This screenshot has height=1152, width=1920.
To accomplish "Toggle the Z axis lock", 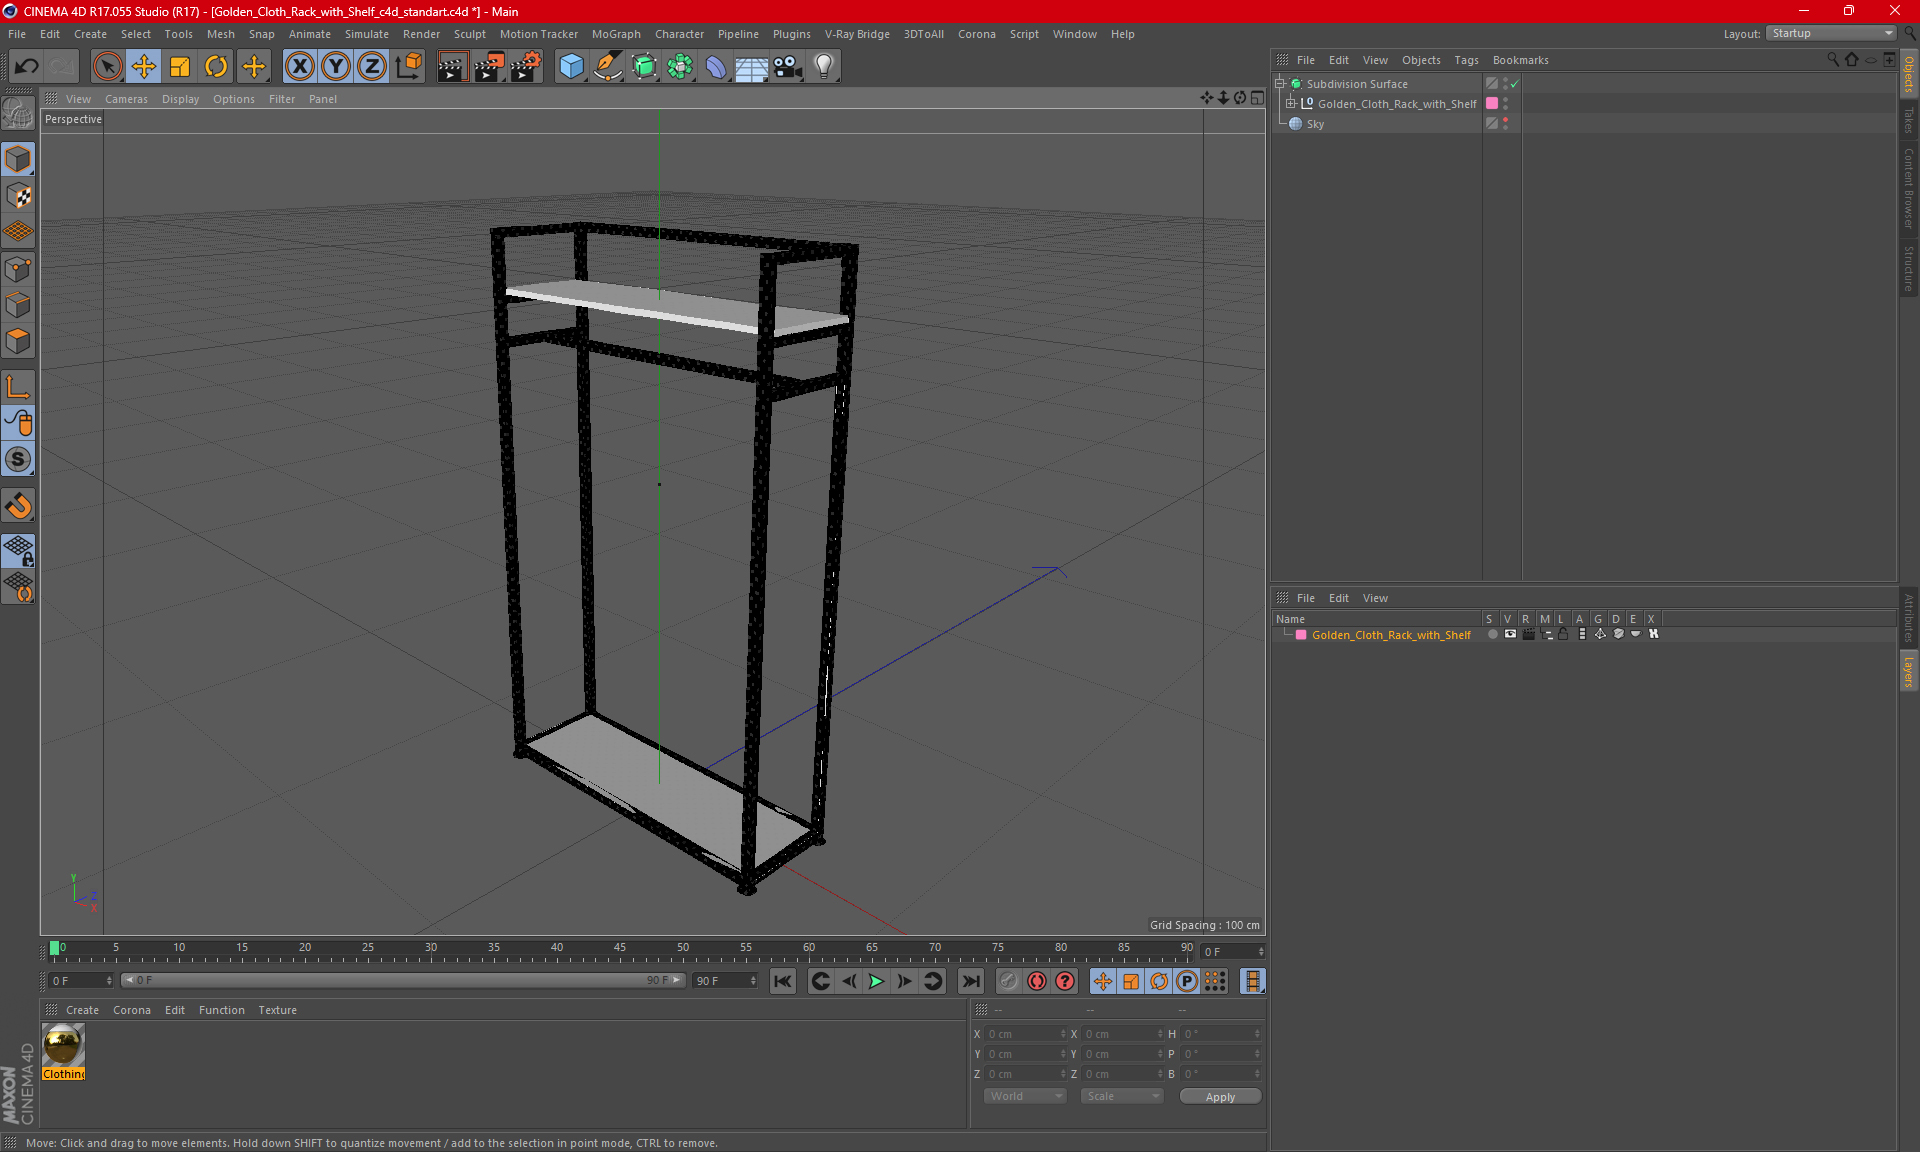I will (x=372, y=66).
